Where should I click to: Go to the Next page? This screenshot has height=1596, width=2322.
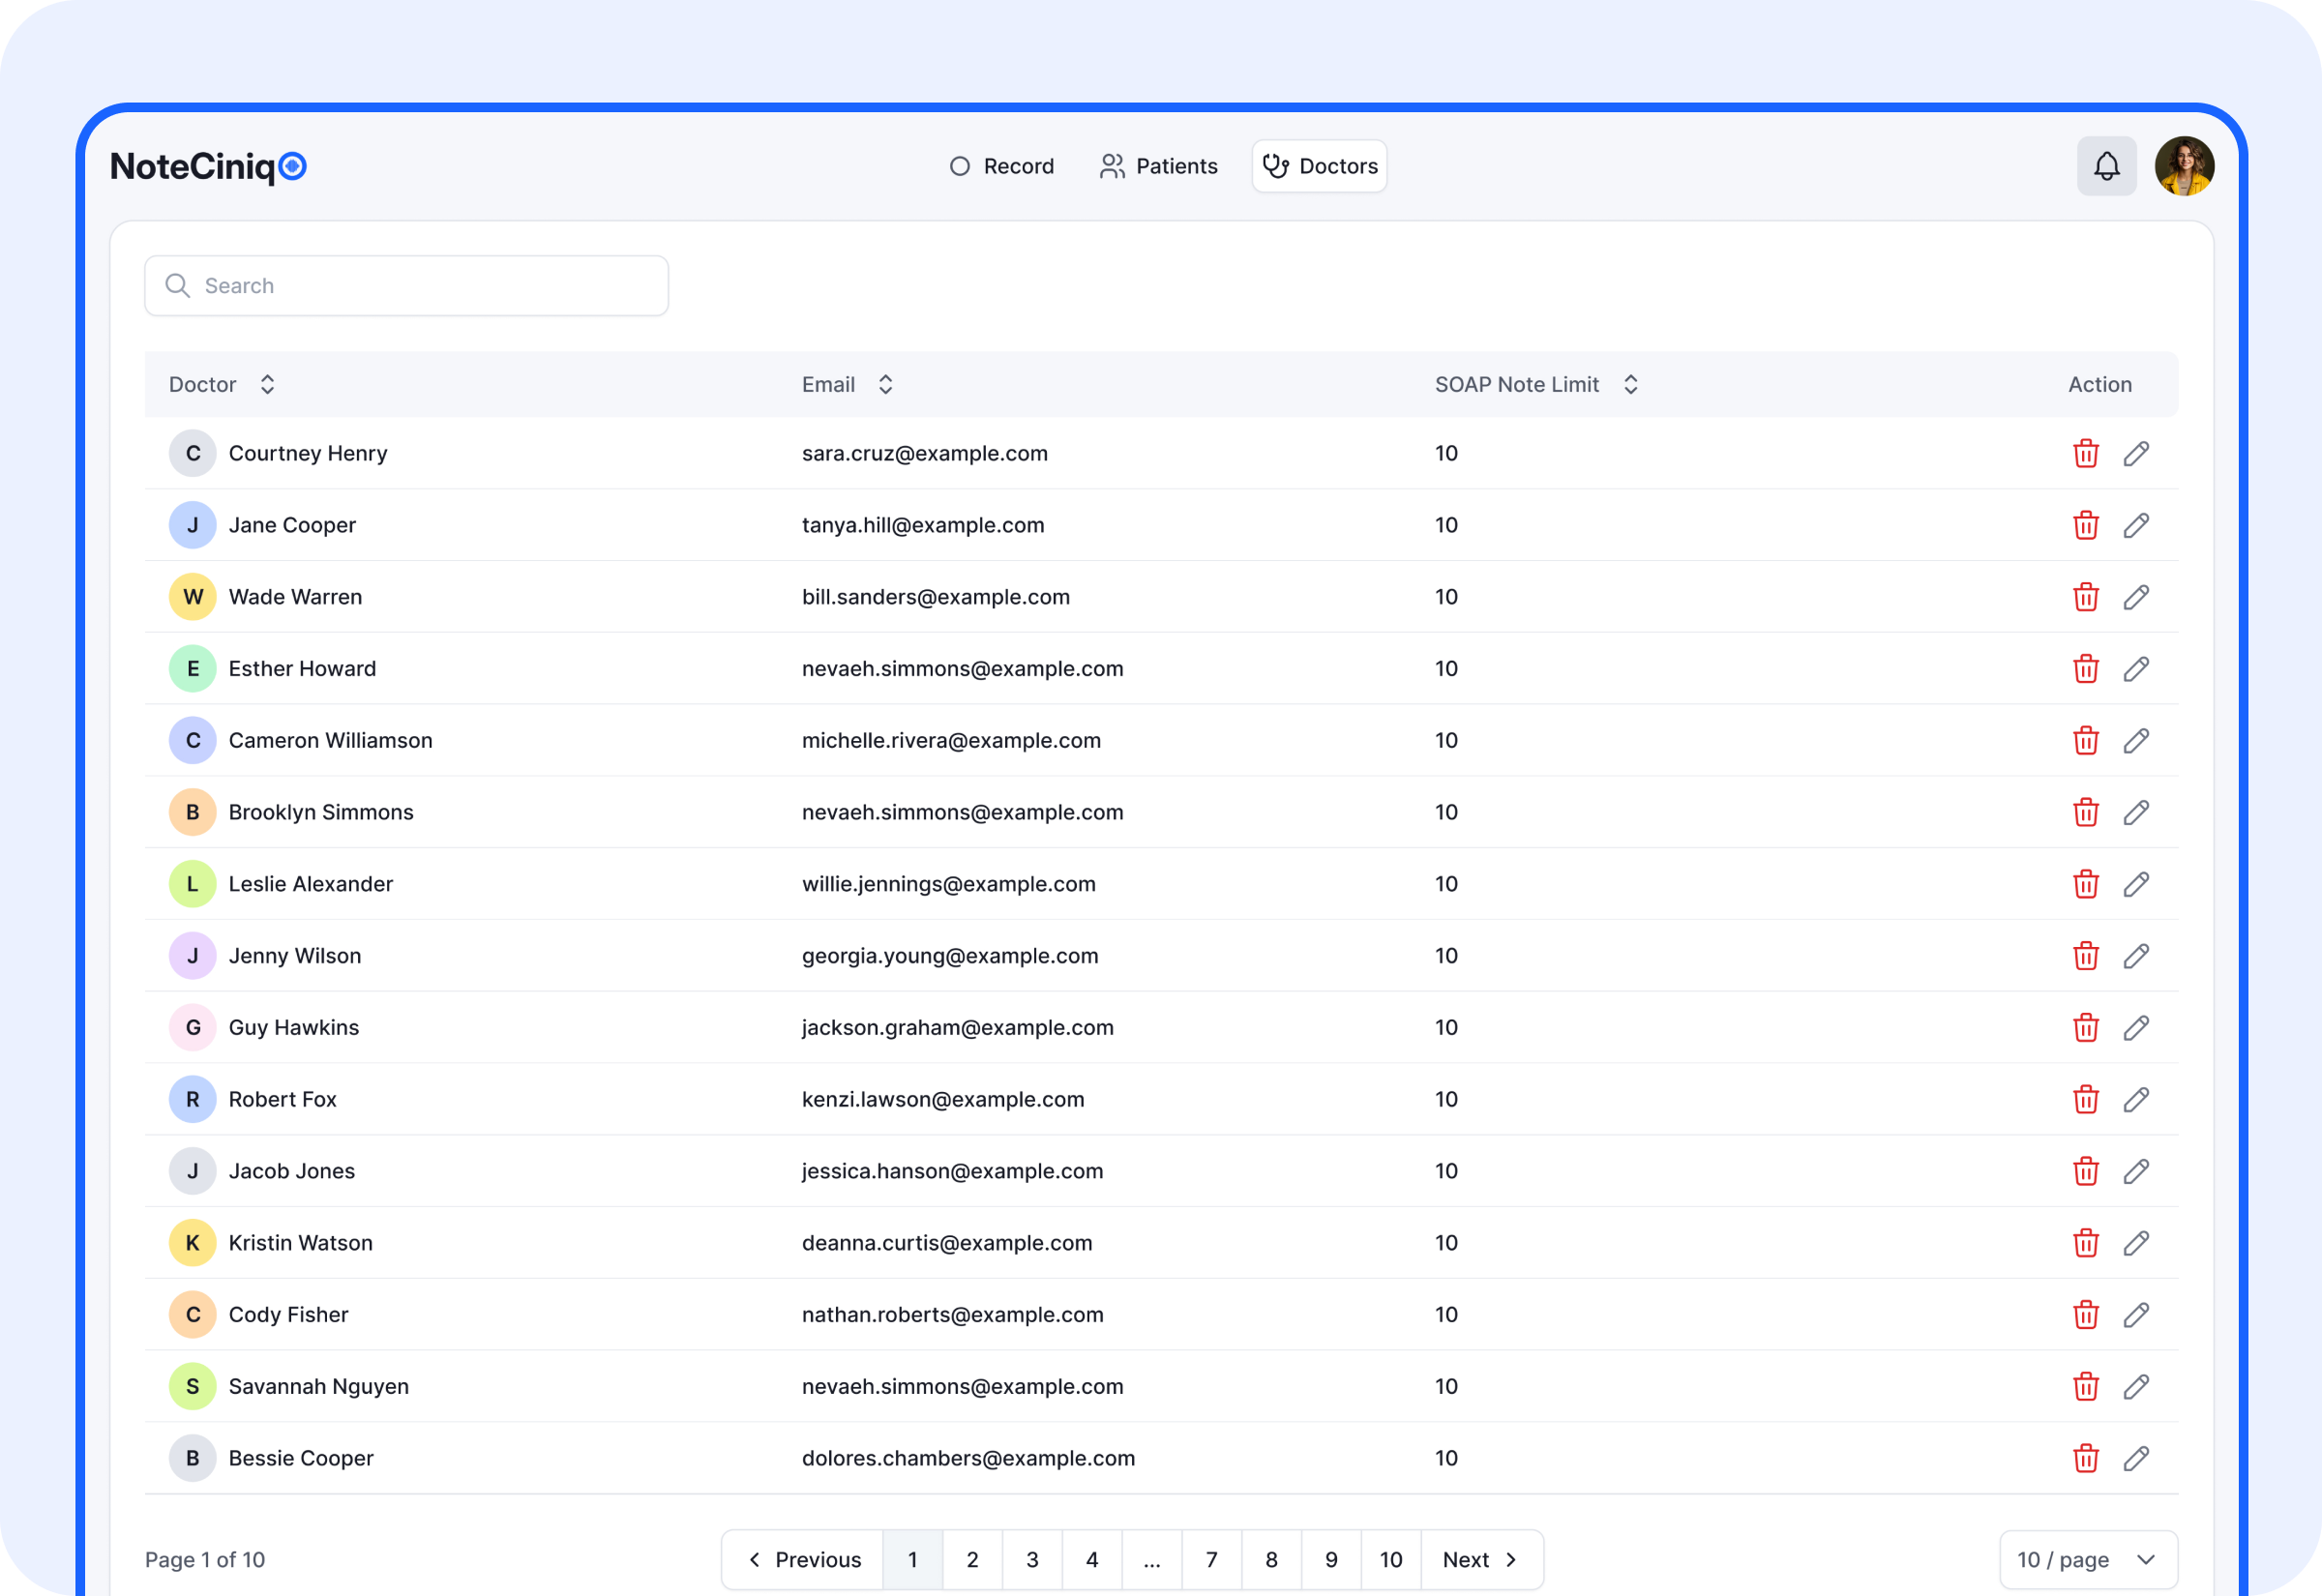click(x=1480, y=1559)
